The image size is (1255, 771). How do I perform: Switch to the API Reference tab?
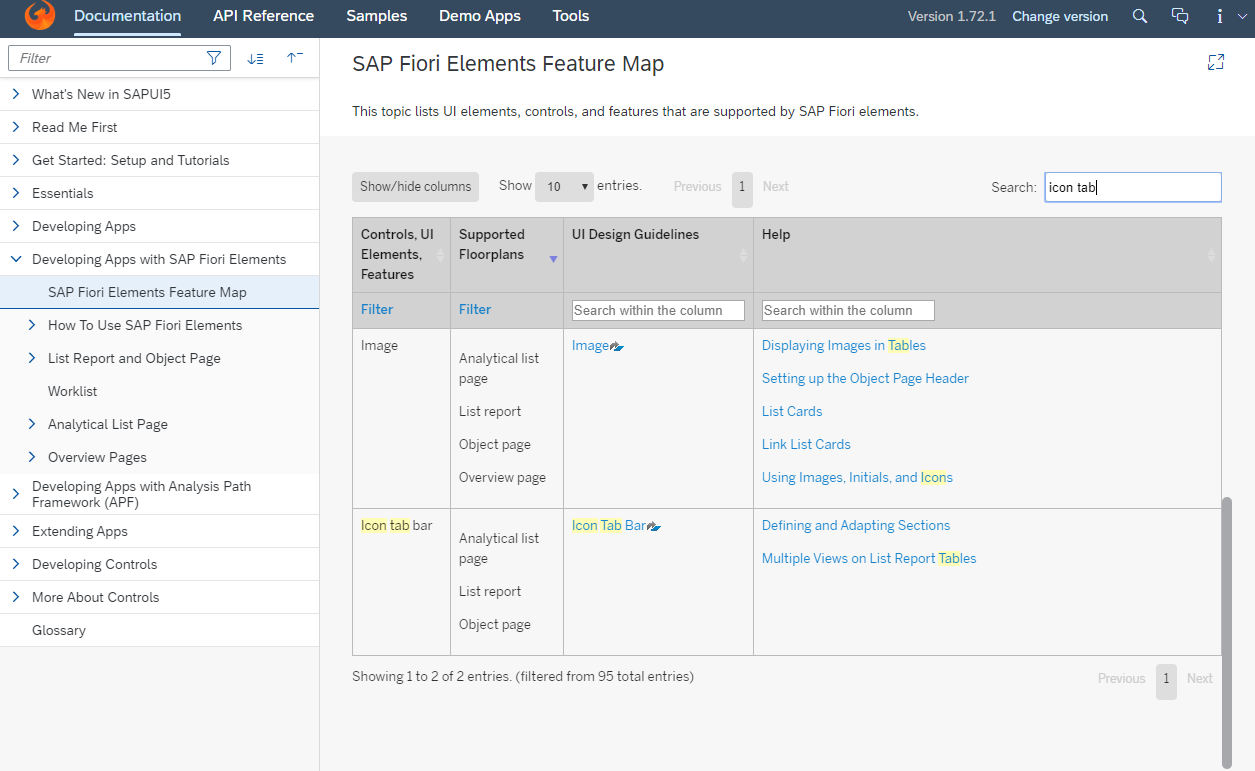[263, 16]
